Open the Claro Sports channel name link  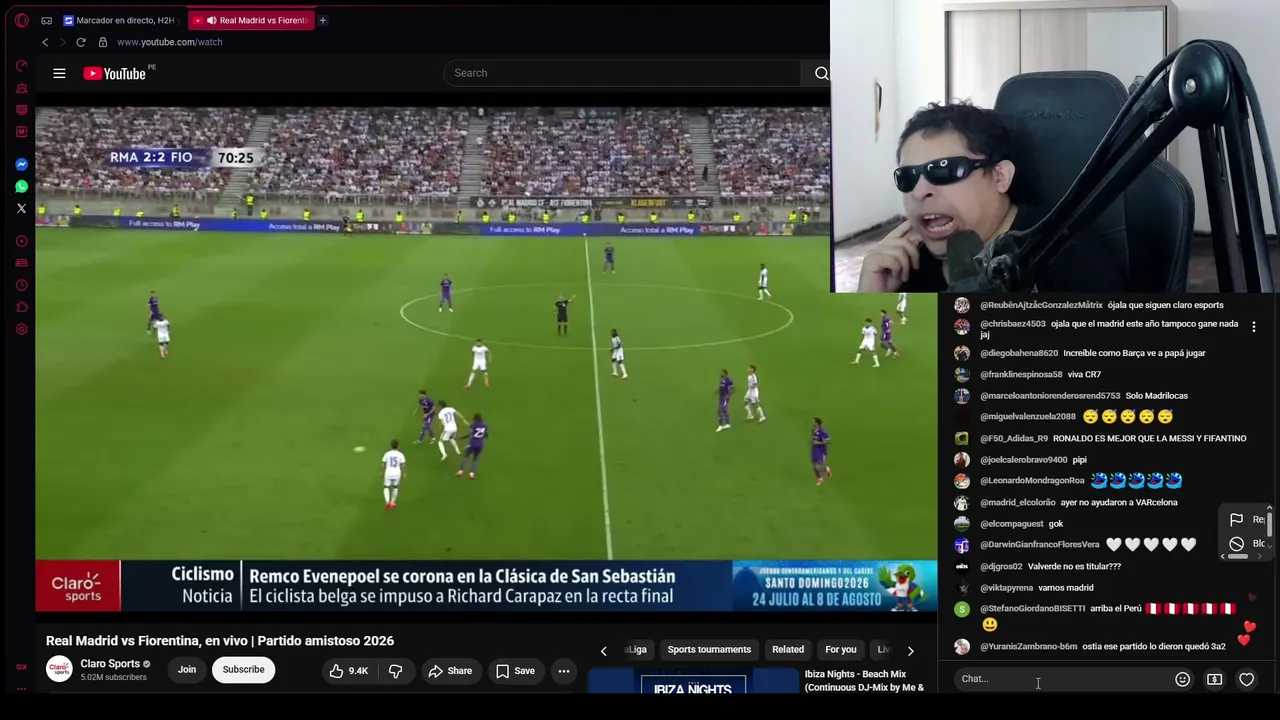point(110,664)
